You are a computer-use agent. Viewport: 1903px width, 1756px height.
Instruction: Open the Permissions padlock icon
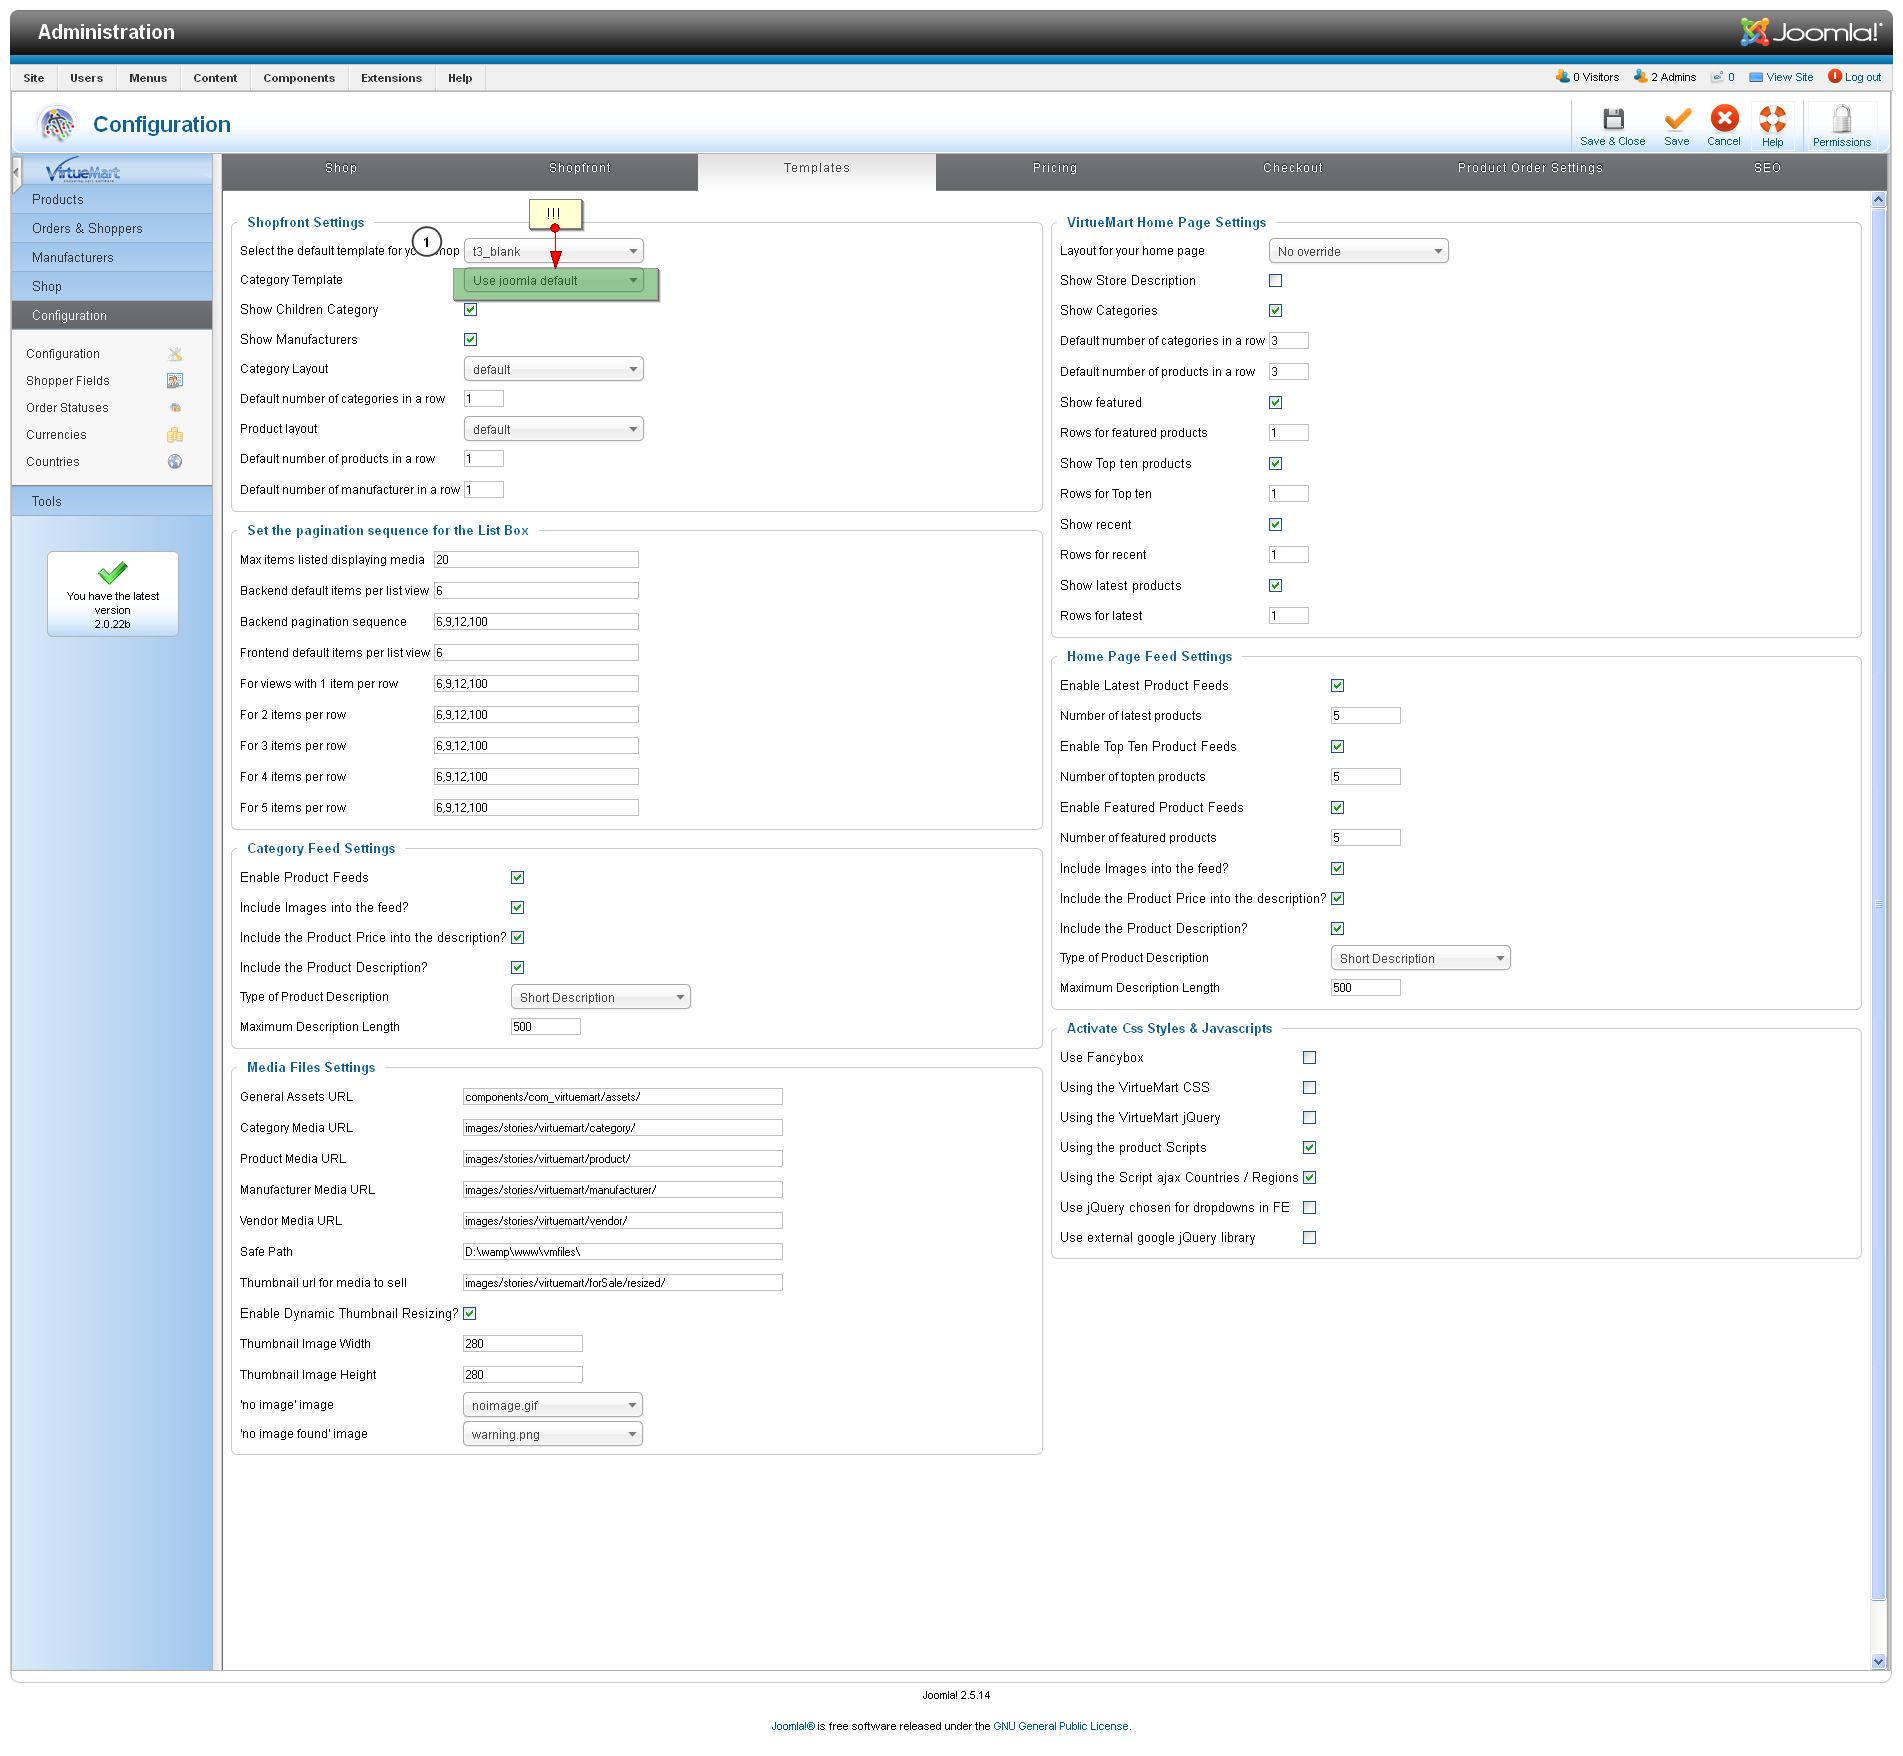(1841, 119)
